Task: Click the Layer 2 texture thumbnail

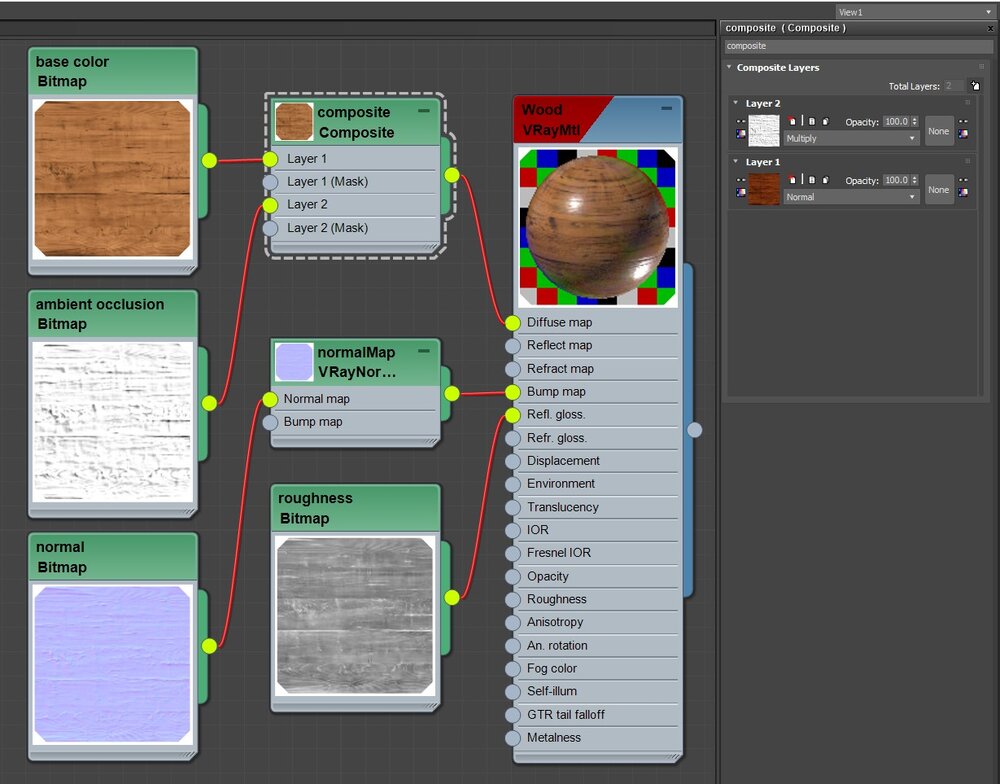Action: pyautogui.click(x=764, y=131)
